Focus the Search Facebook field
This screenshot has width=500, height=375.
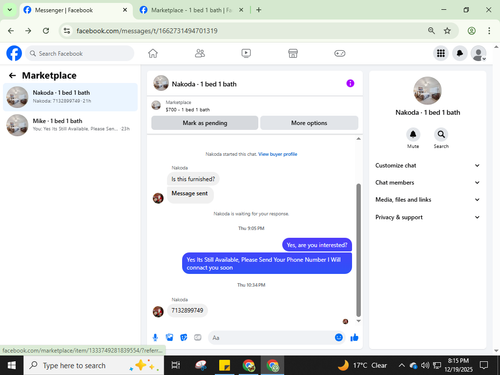click(x=80, y=53)
